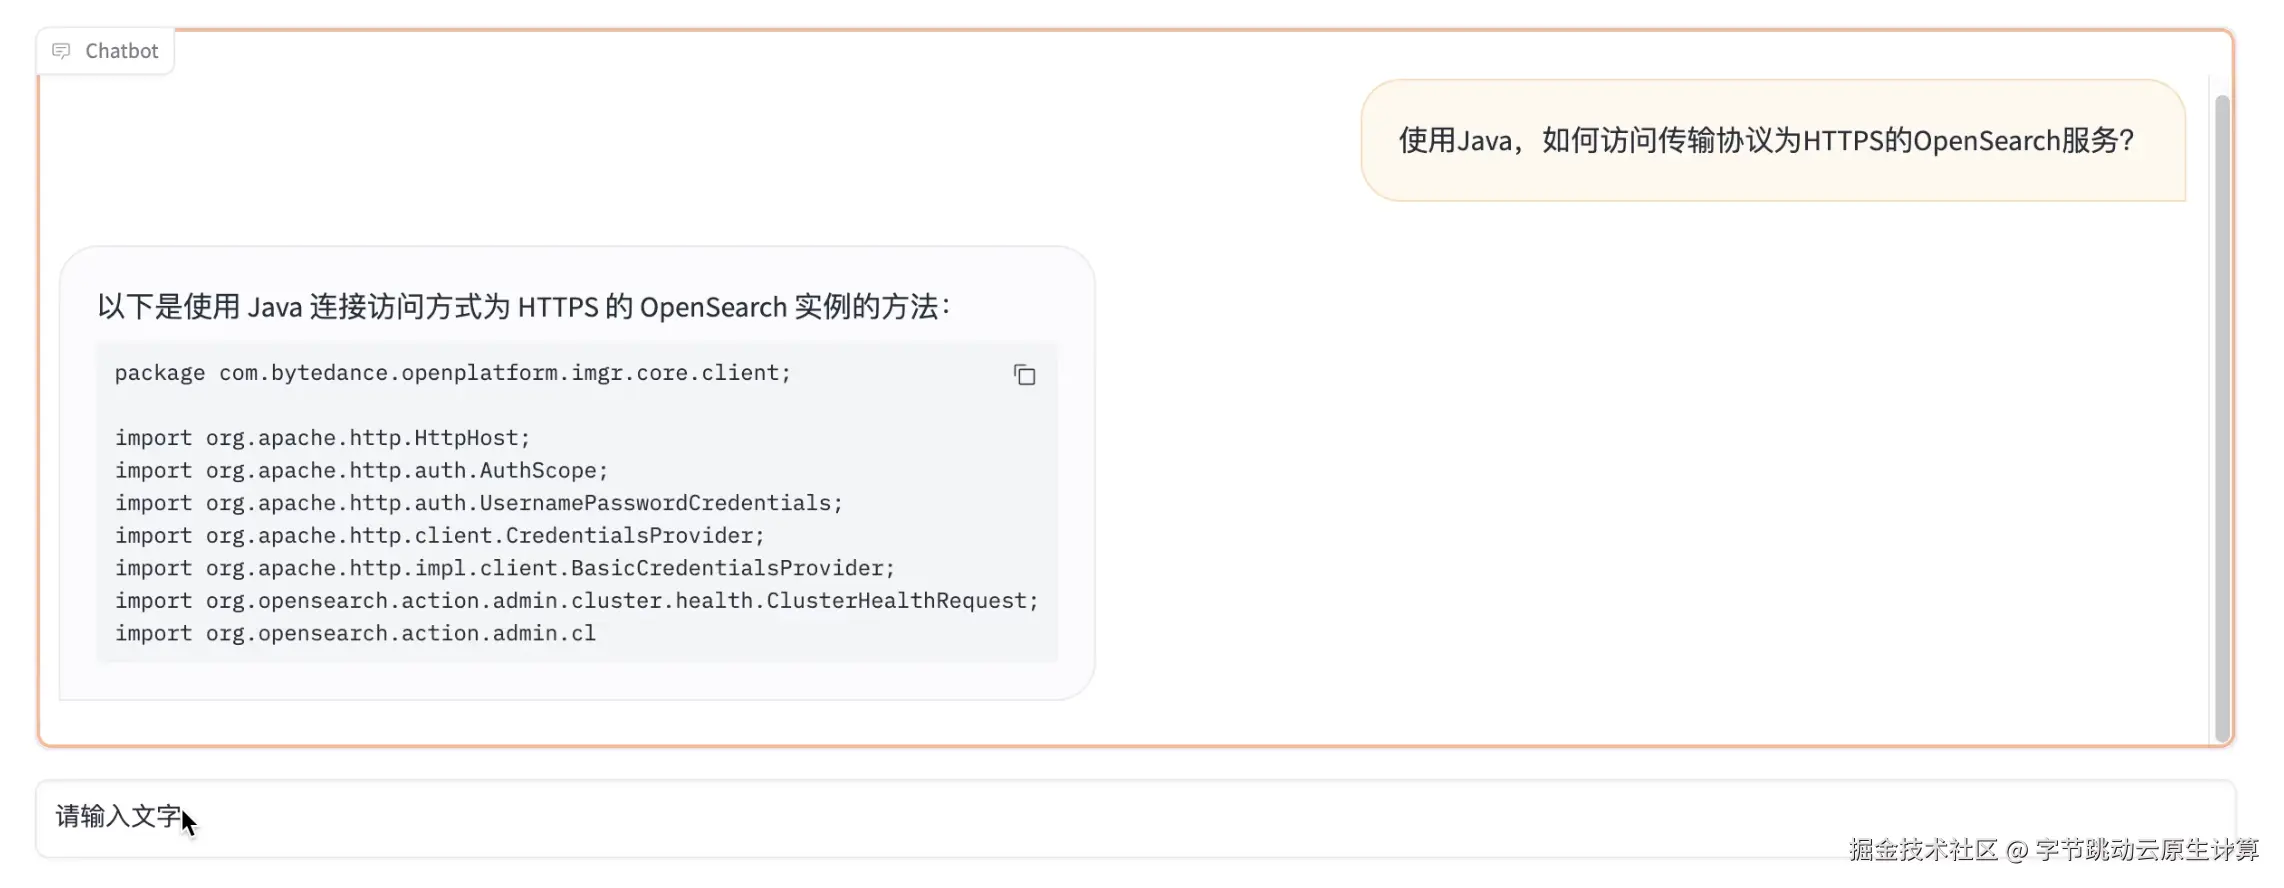This screenshot has width=2284, height=888.
Task: Copy the Java code block contents
Action: [1024, 375]
